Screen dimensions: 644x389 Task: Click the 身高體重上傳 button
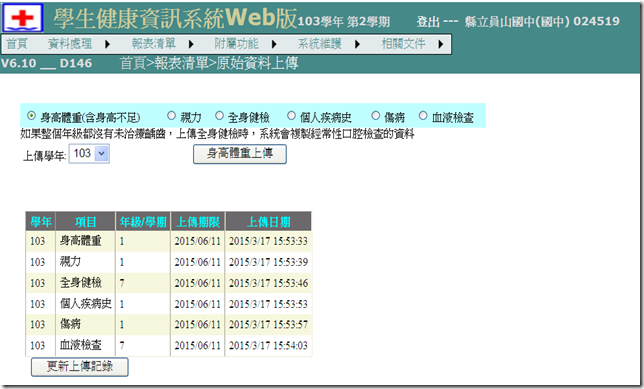(240, 154)
